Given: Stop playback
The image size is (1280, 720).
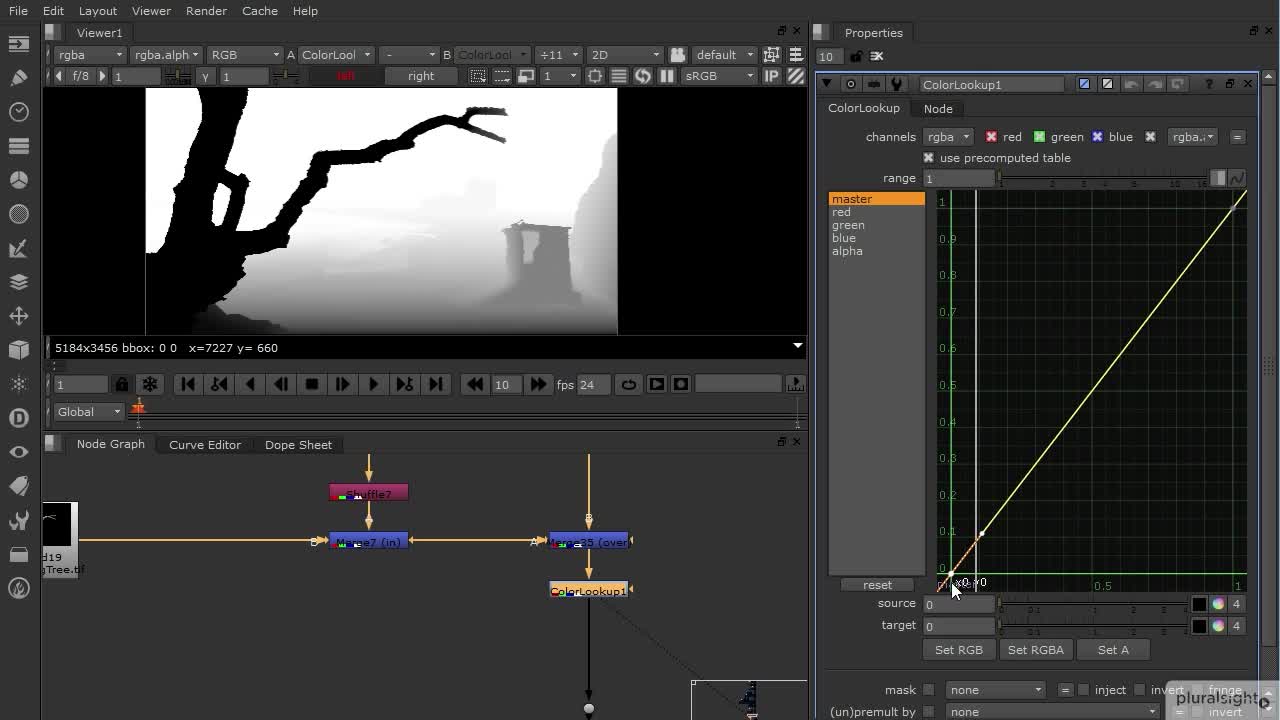Looking at the screenshot, I should 311,384.
